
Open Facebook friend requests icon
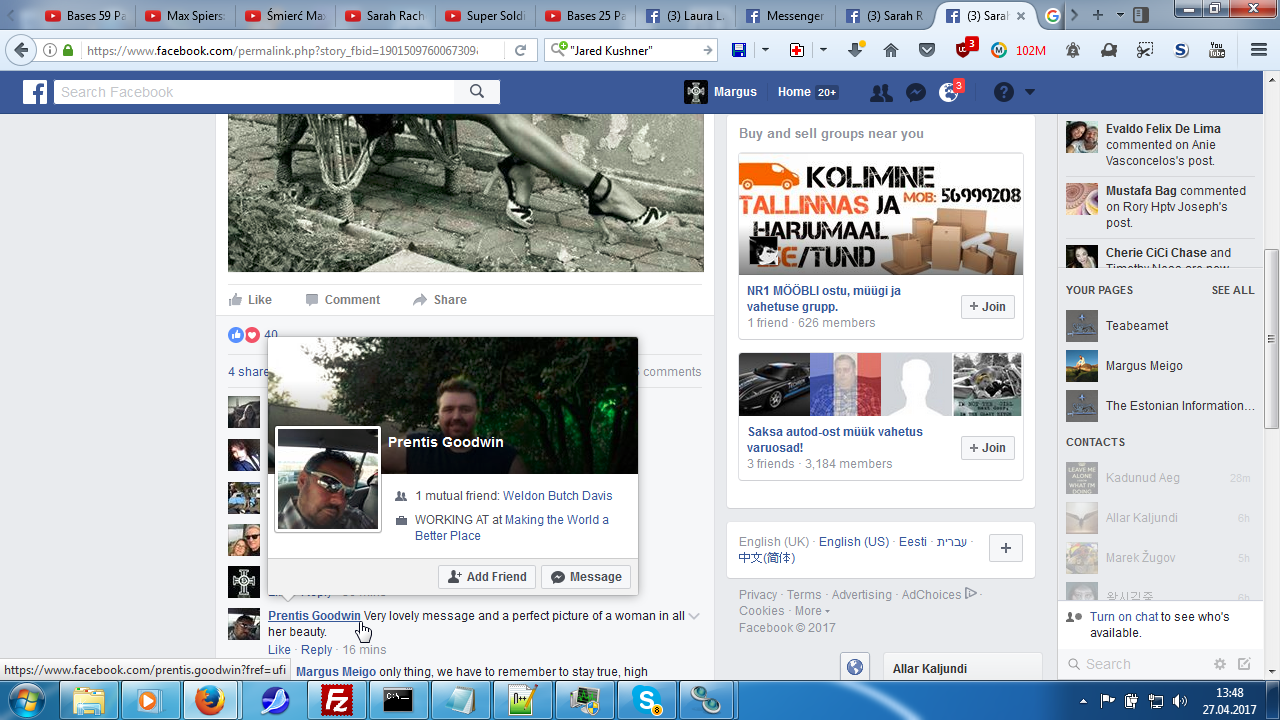coord(881,92)
